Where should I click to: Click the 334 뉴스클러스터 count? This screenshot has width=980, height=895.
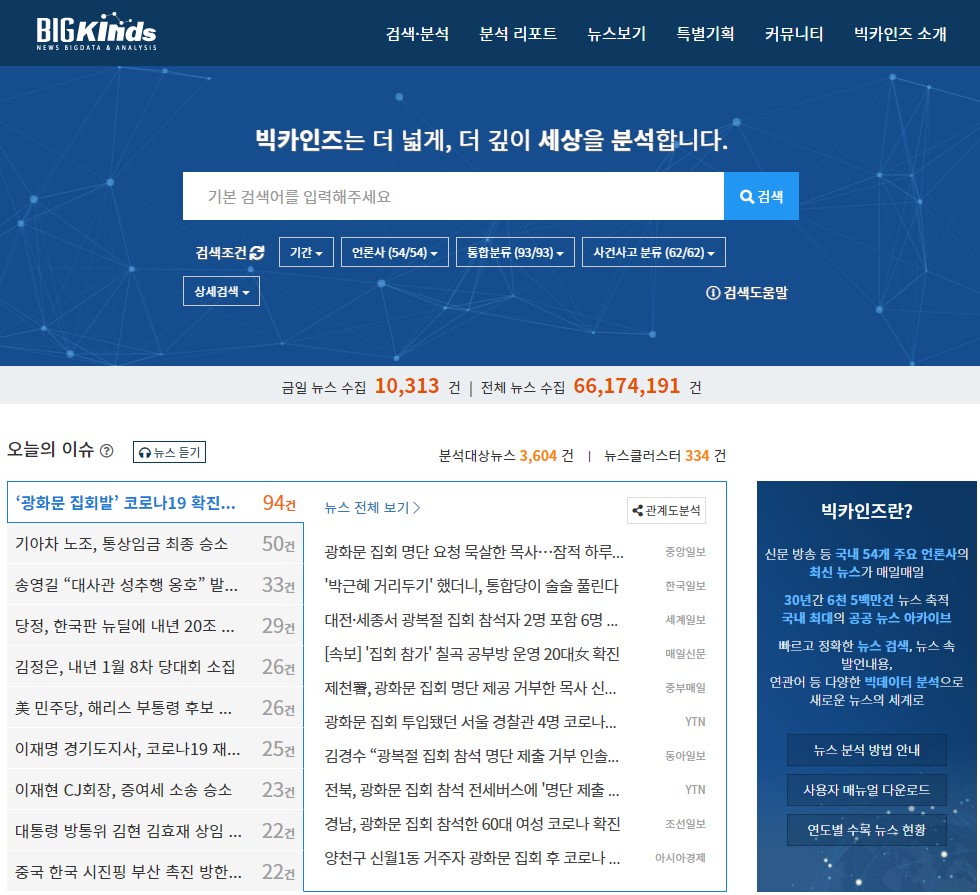697,456
